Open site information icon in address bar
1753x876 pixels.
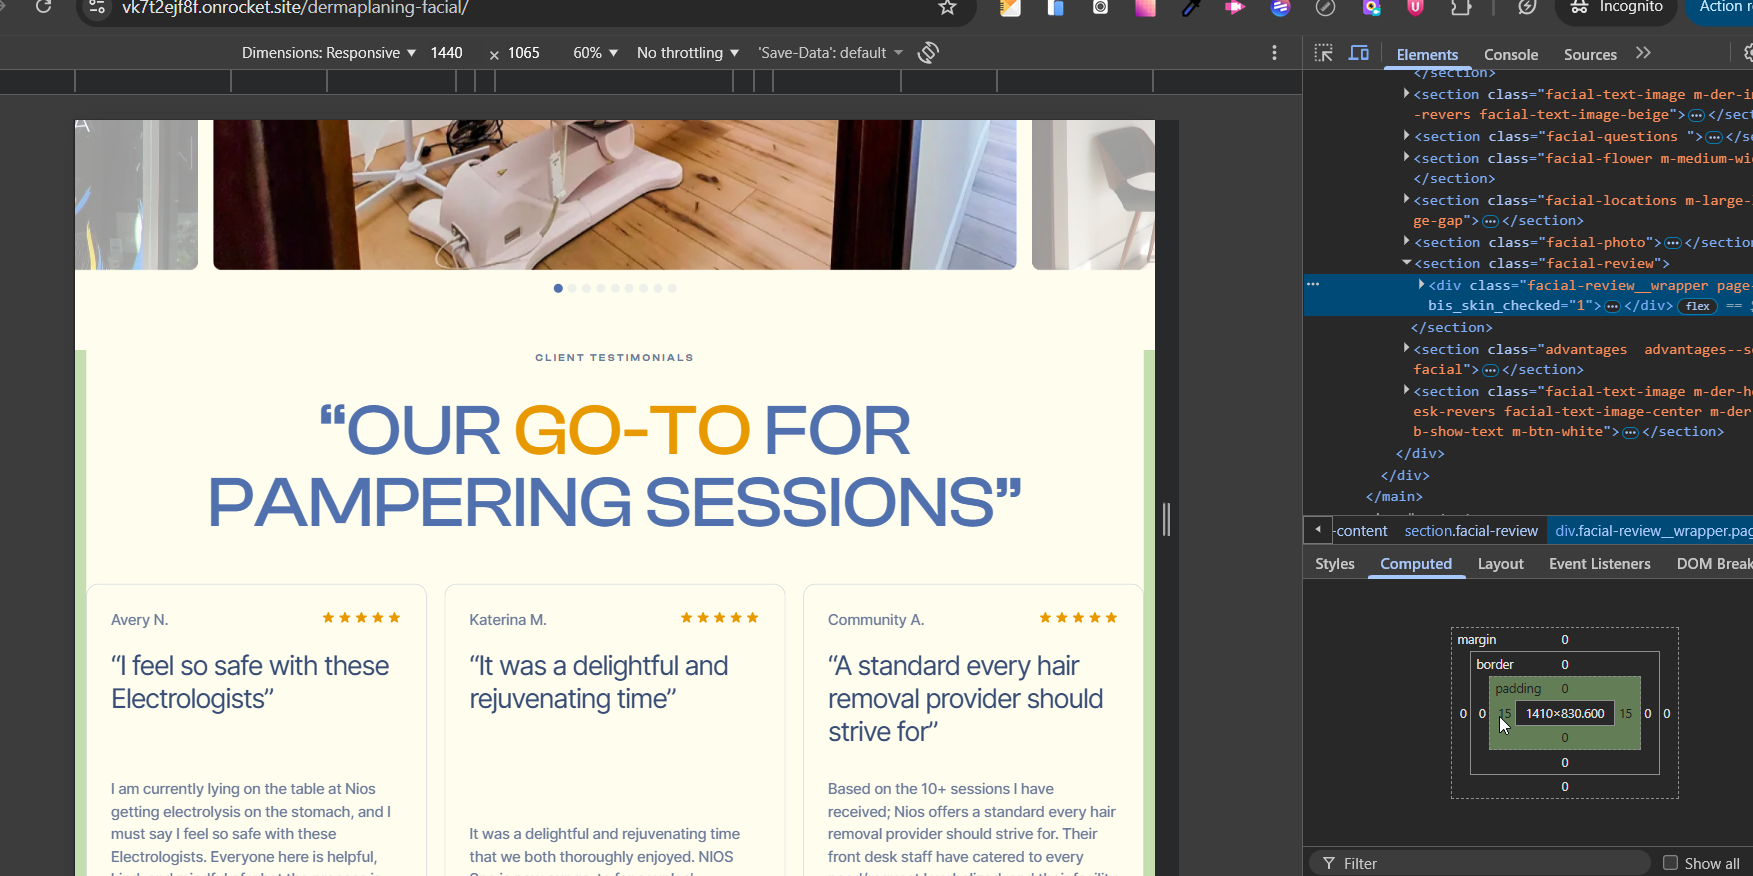click(96, 8)
